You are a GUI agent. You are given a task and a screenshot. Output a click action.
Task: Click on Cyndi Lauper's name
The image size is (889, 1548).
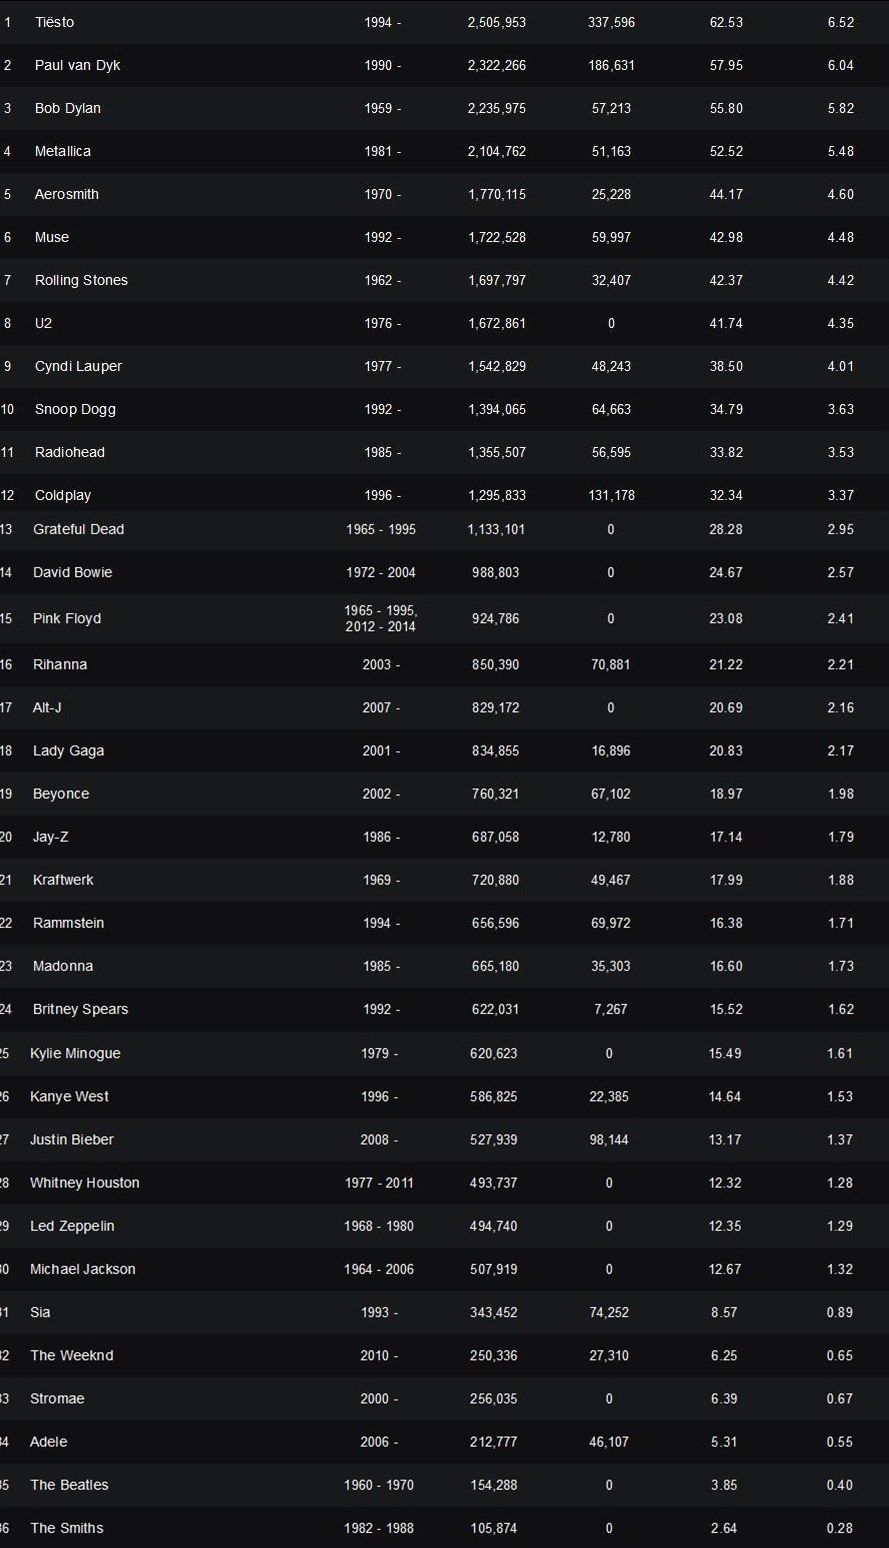point(78,366)
